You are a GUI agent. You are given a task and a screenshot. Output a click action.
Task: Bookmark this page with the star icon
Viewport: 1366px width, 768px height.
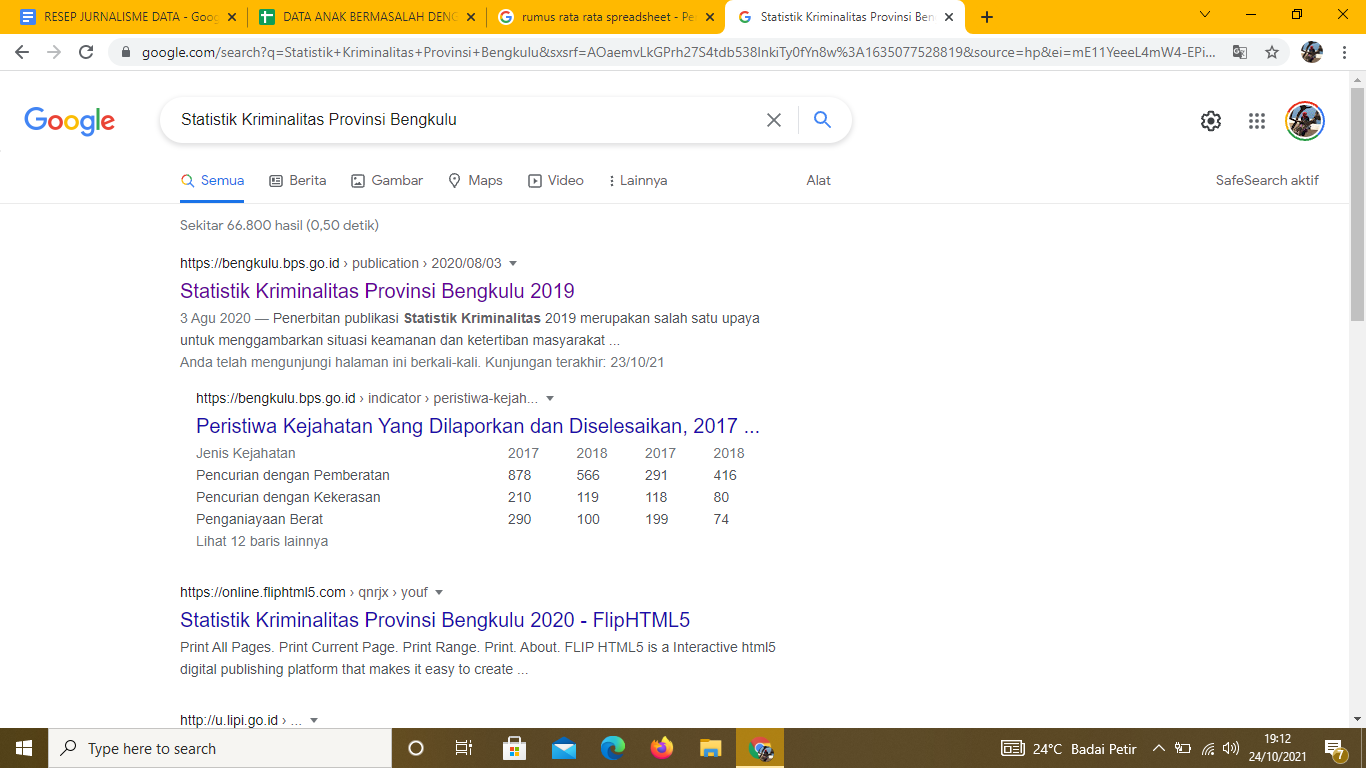1272,53
